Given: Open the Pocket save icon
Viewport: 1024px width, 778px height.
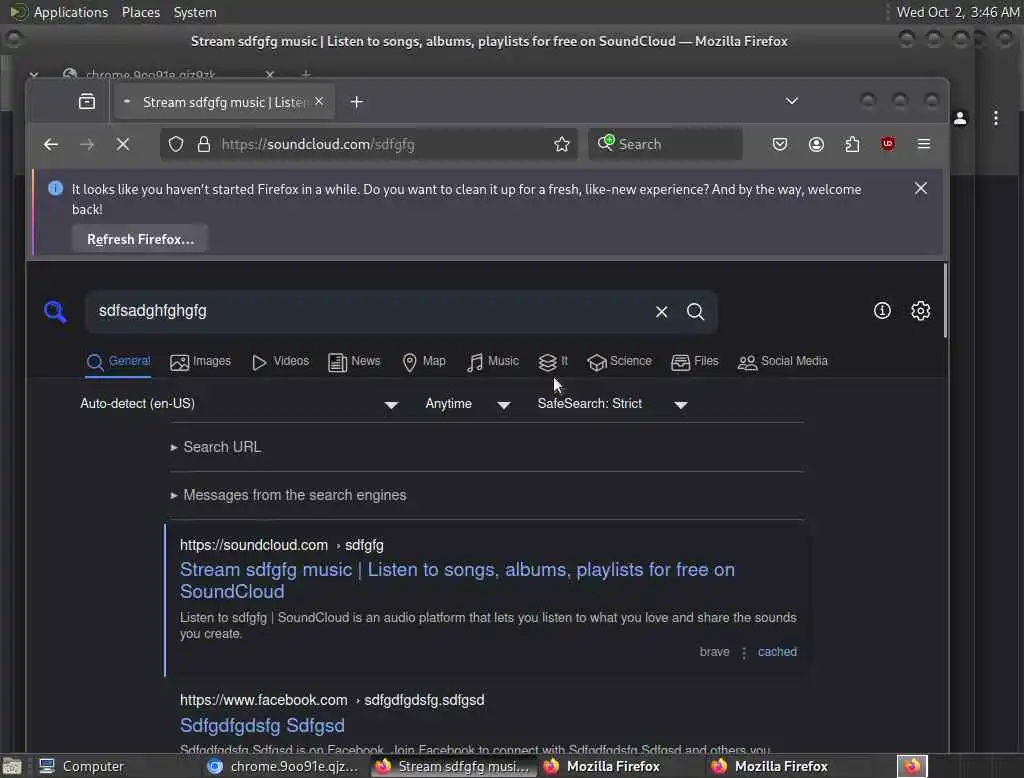Looking at the screenshot, I should [780, 144].
